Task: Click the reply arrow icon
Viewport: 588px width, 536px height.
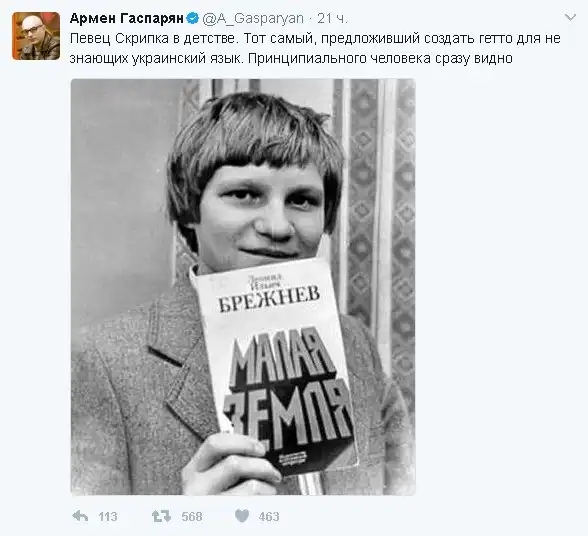Action: [x=80, y=516]
